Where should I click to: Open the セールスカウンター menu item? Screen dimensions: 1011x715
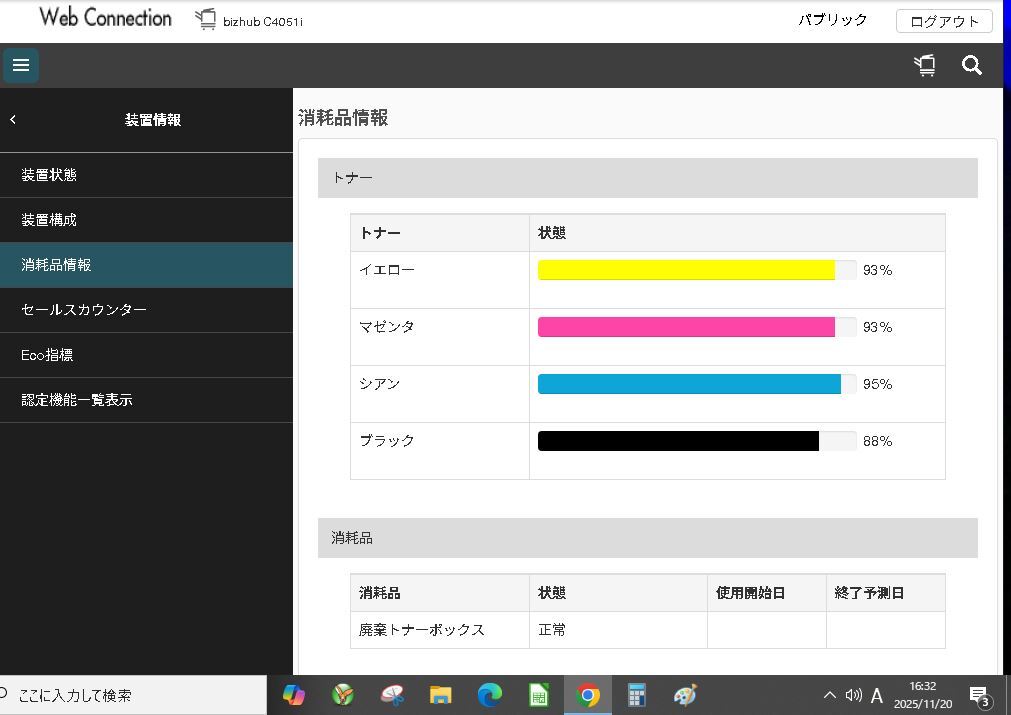pyautogui.click(x=146, y=310)
